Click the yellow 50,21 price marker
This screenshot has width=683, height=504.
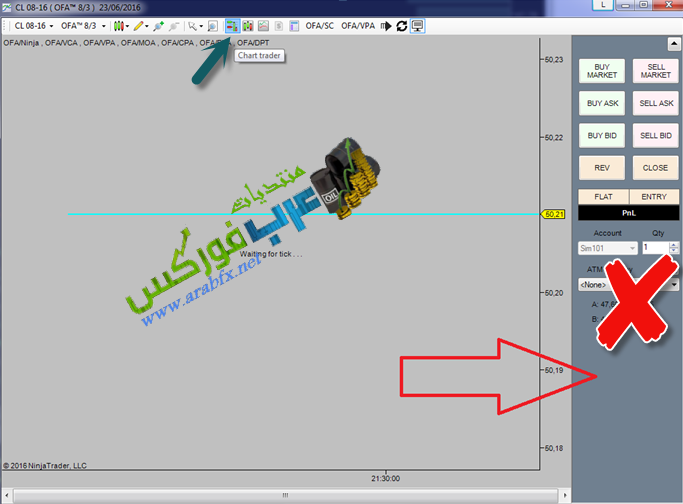point(553,214)
